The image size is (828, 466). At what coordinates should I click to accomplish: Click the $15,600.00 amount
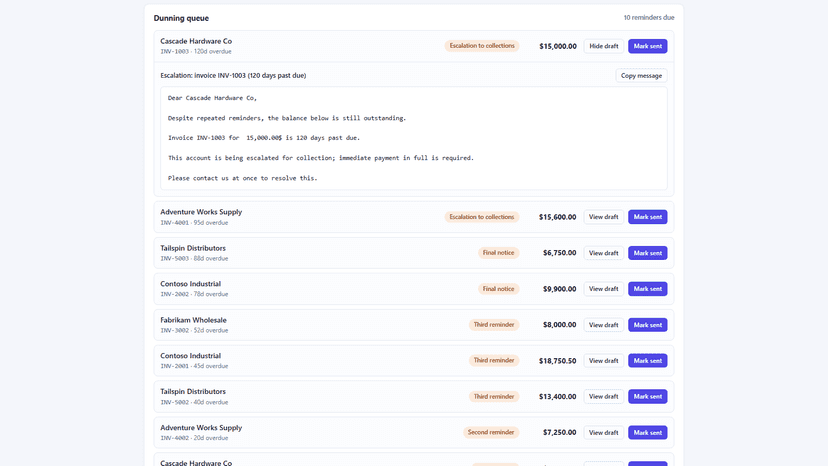tap(558, 217)
